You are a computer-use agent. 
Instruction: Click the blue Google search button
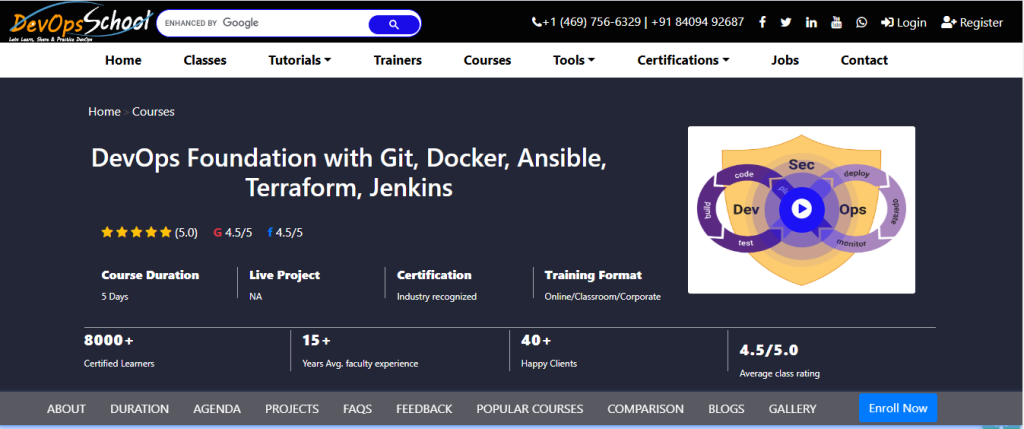(x=393, y=24)
